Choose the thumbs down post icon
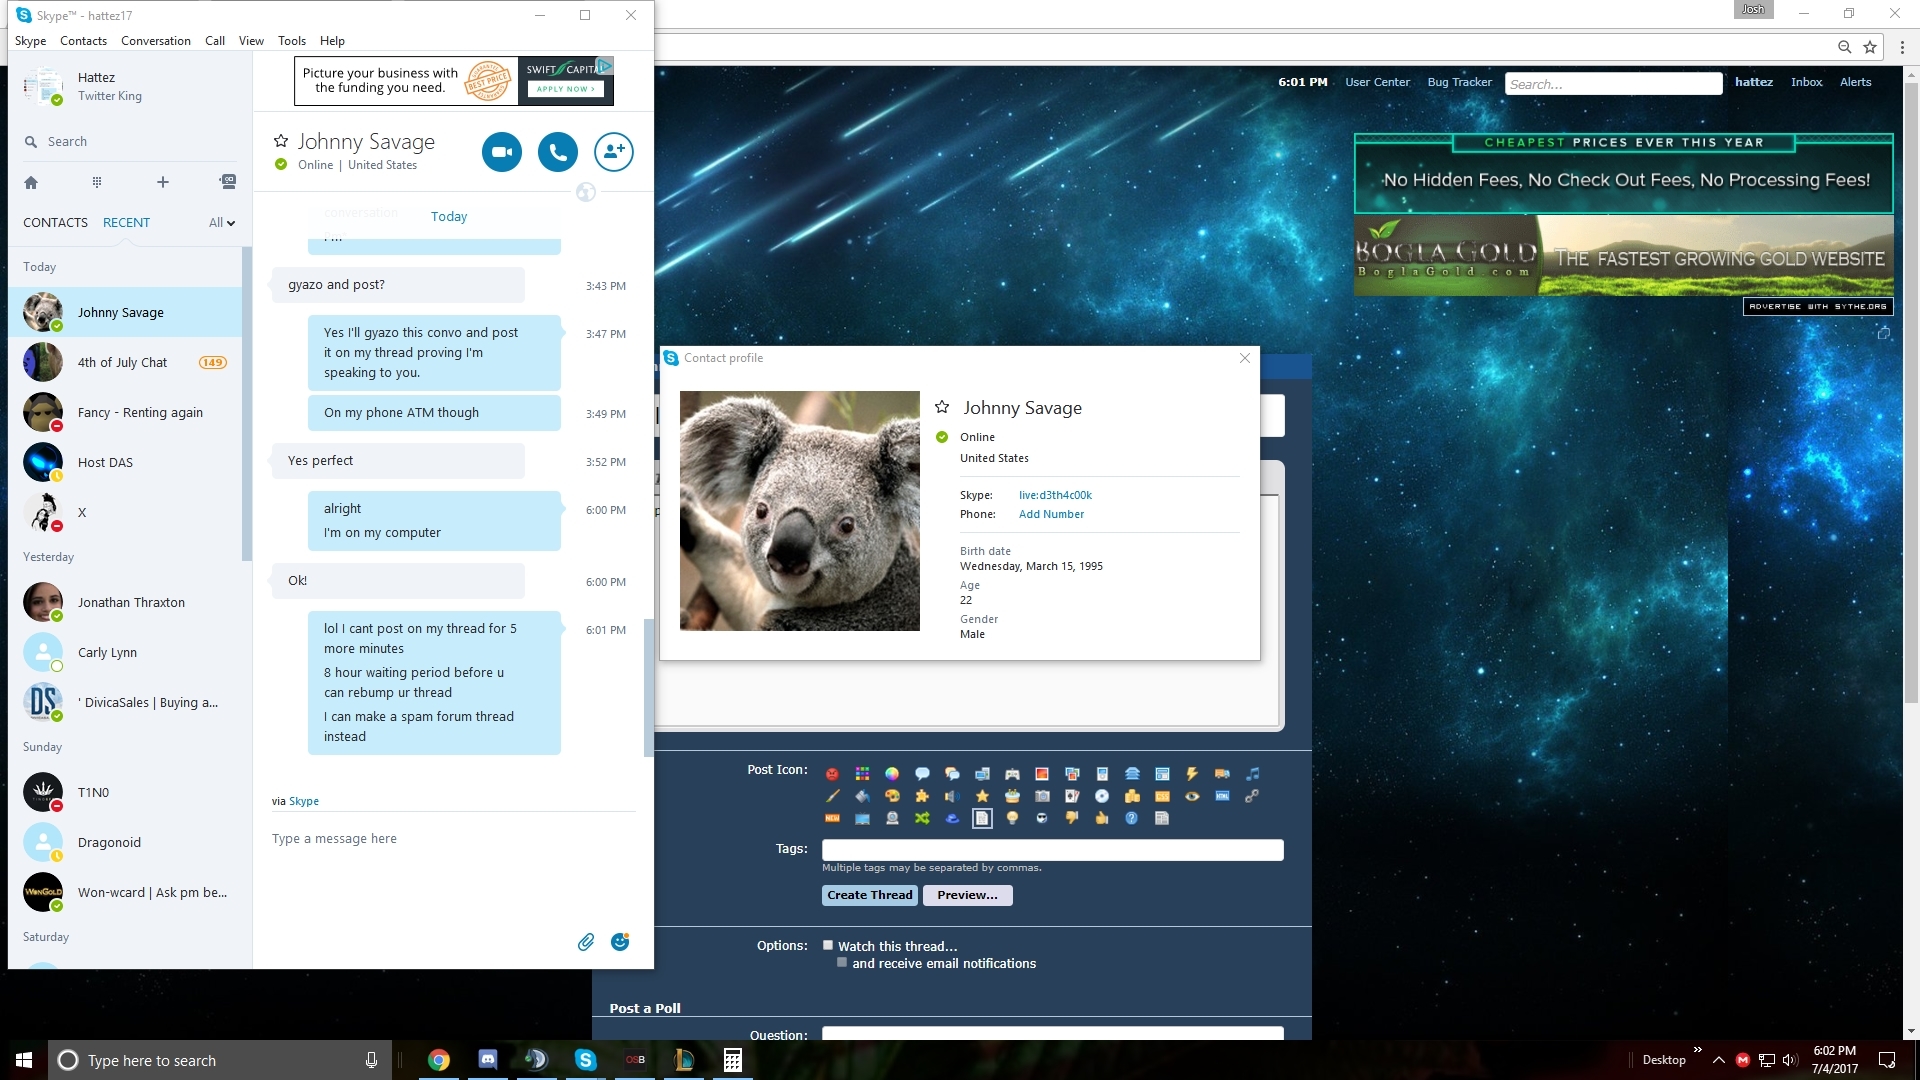Viewport: 1920px width, 1080px height. pyautogui.click(x=1072, y=818)
